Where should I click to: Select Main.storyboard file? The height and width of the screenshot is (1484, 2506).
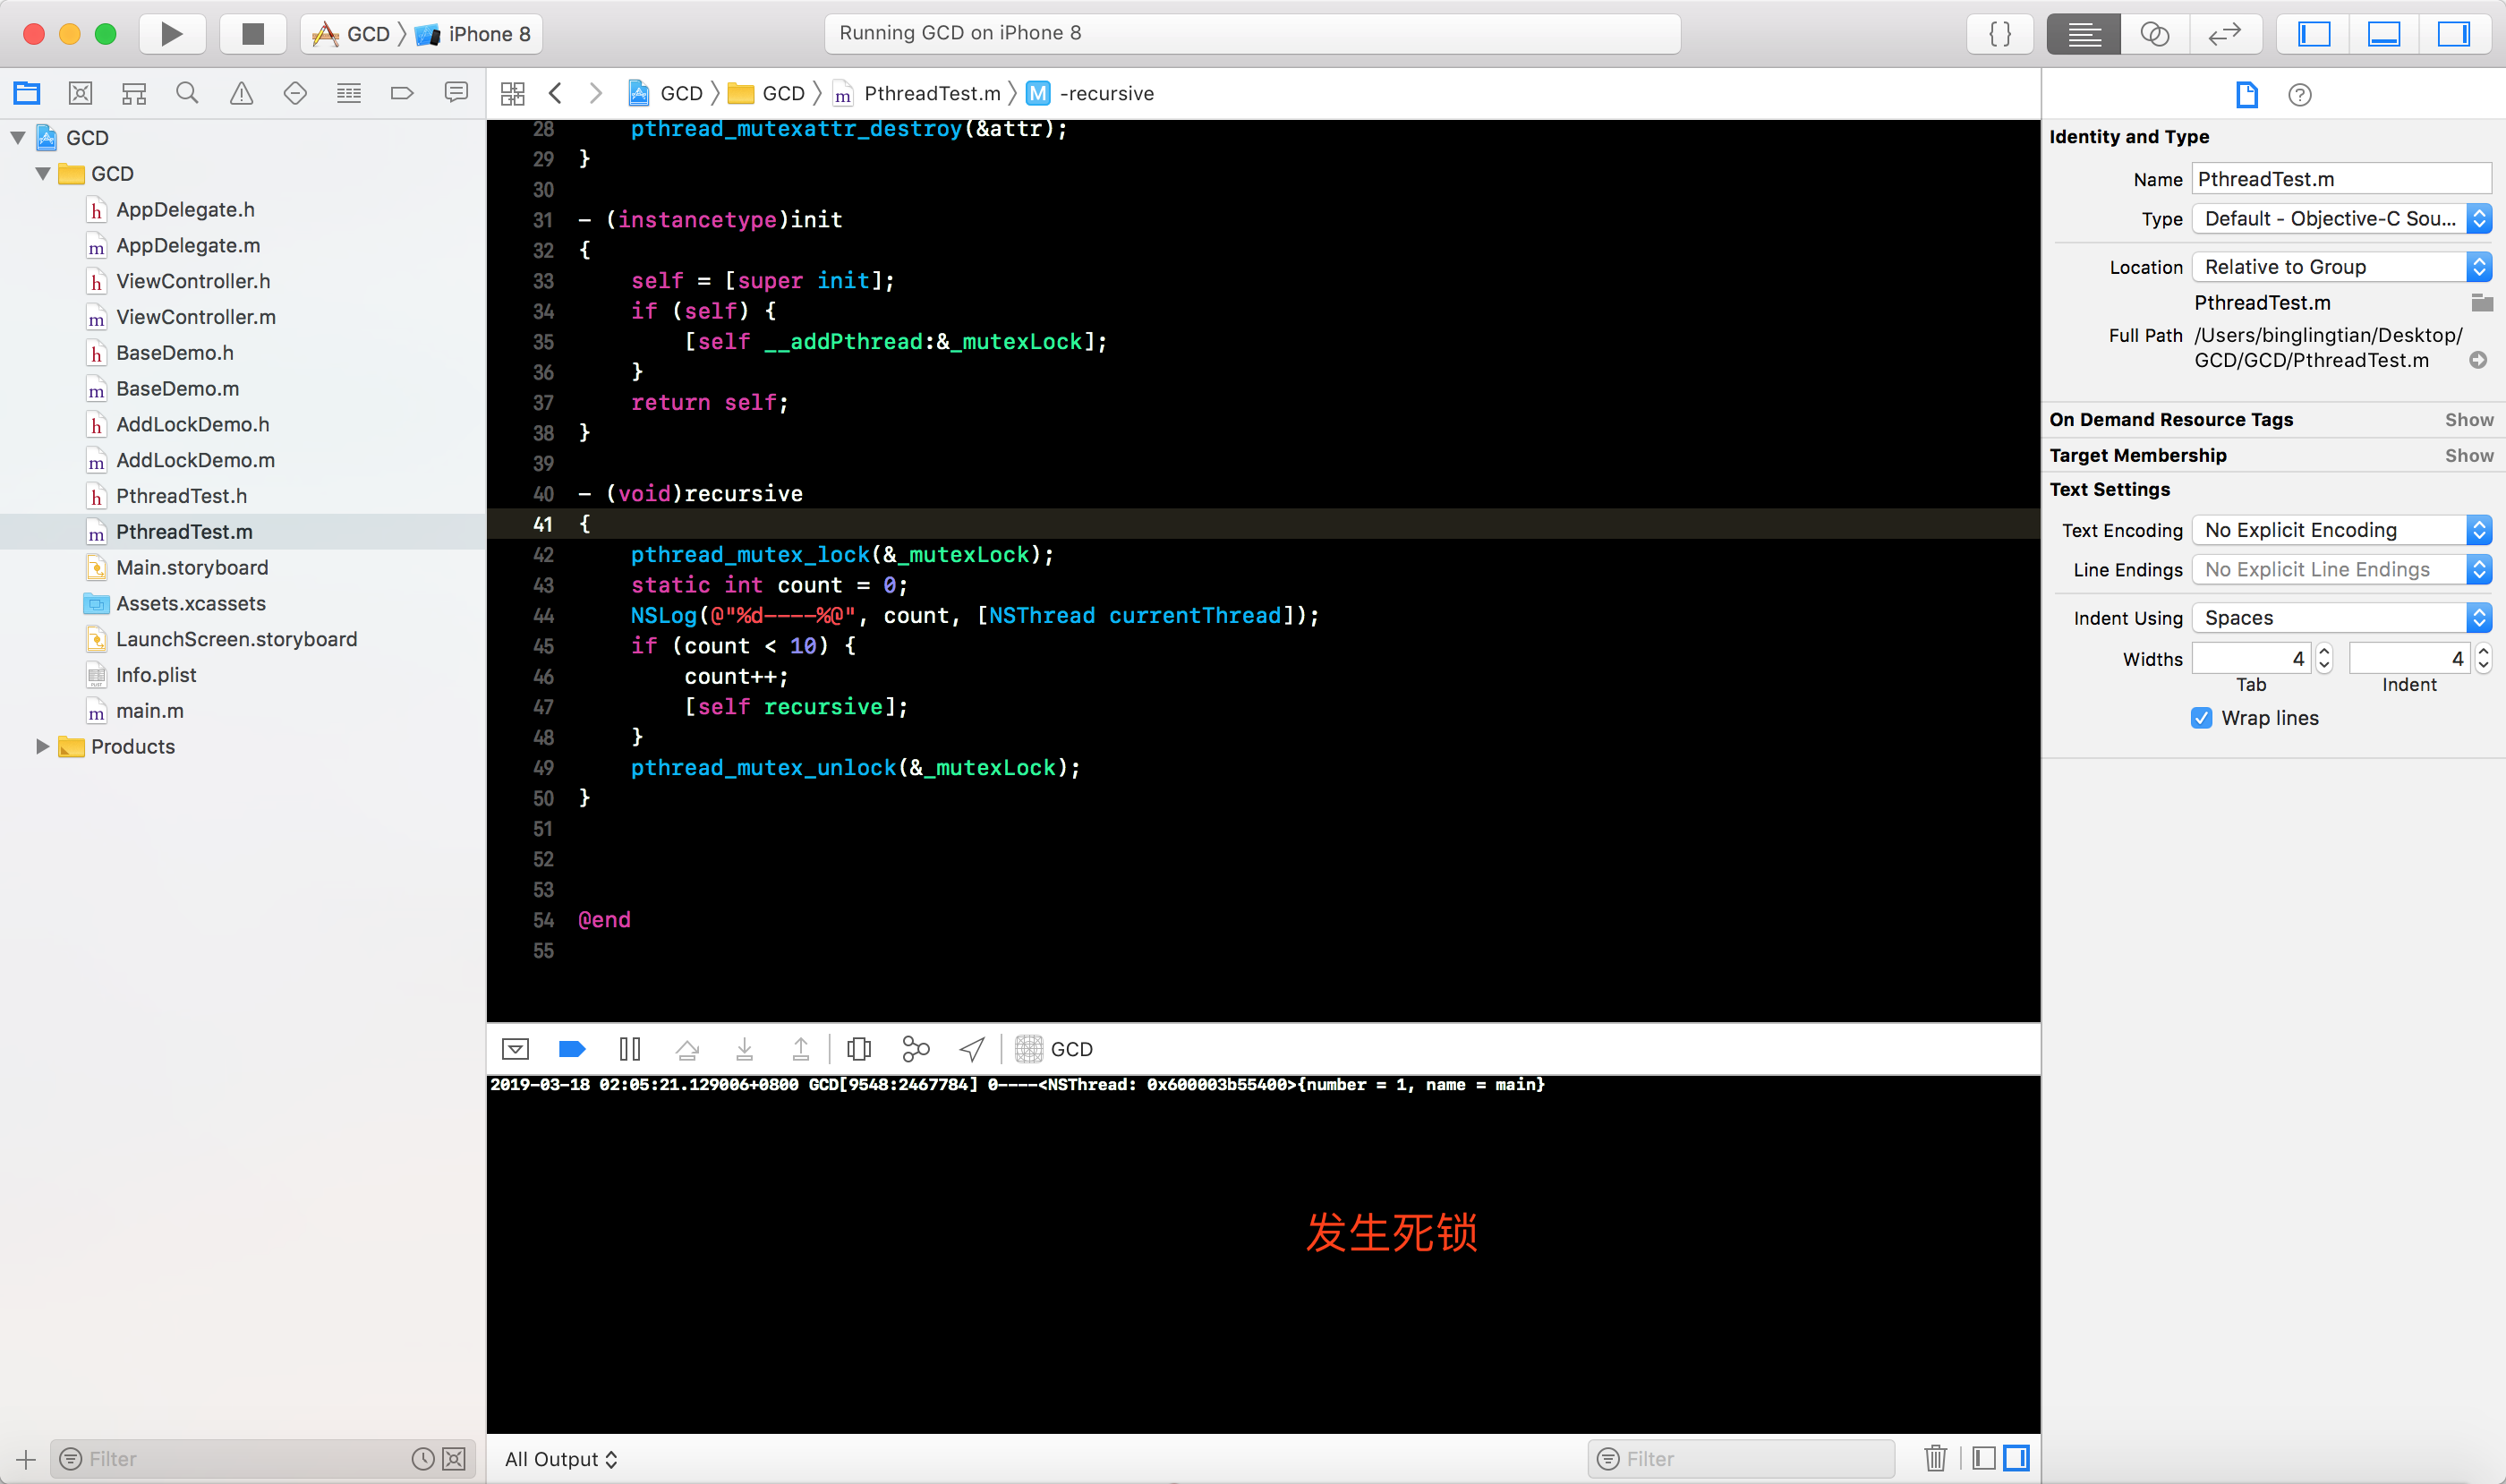coord(192,568)
